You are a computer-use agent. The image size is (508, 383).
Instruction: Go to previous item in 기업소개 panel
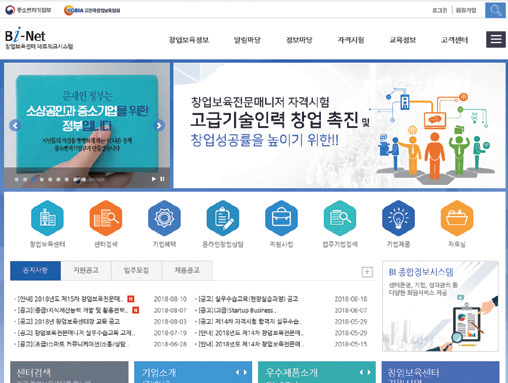pos(237,372)
